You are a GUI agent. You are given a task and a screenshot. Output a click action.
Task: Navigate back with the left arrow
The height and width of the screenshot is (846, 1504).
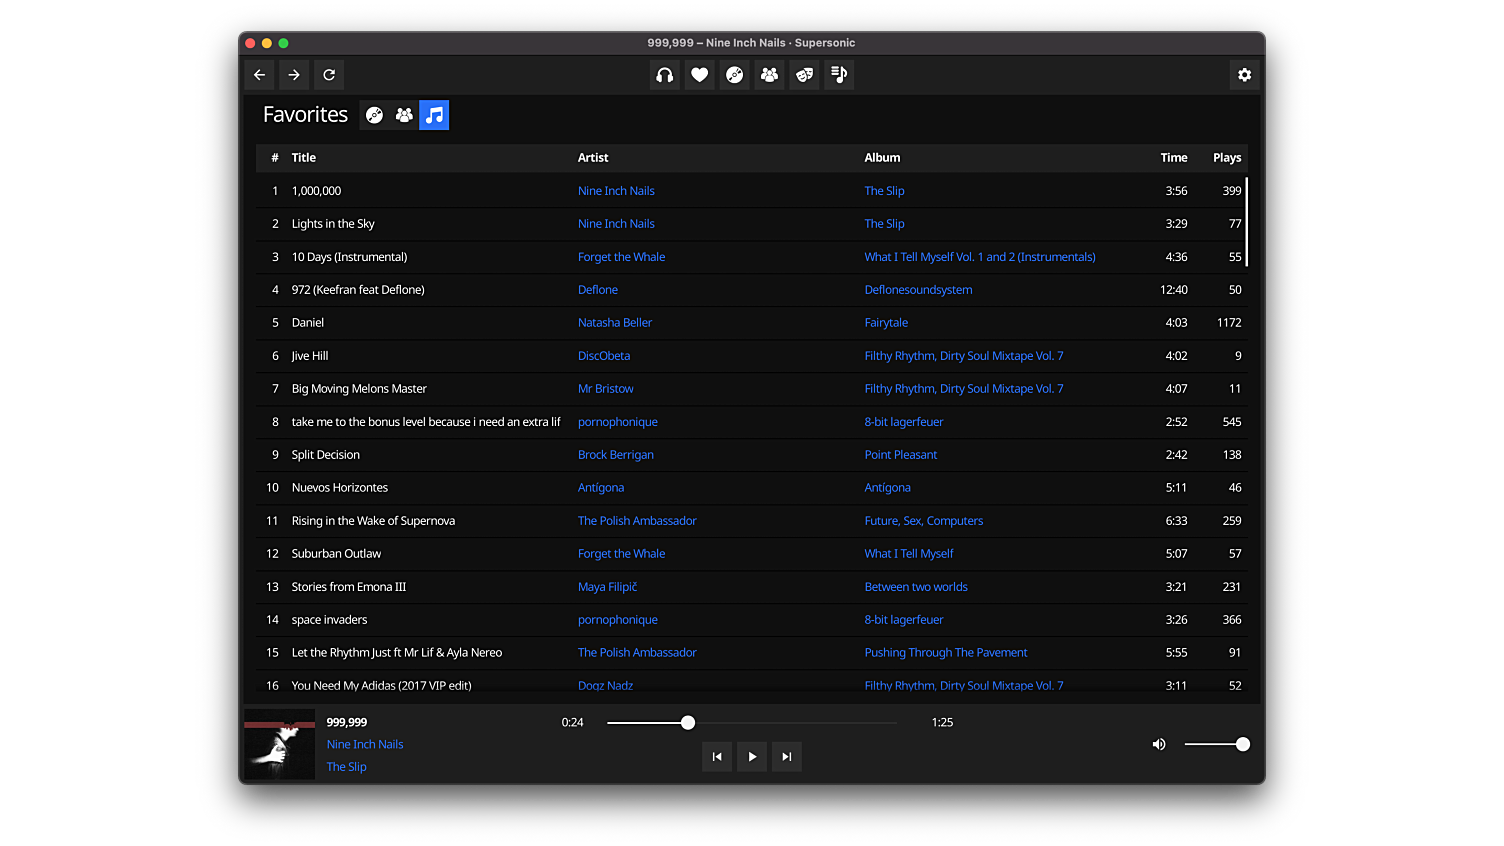(x=260, y=75)
